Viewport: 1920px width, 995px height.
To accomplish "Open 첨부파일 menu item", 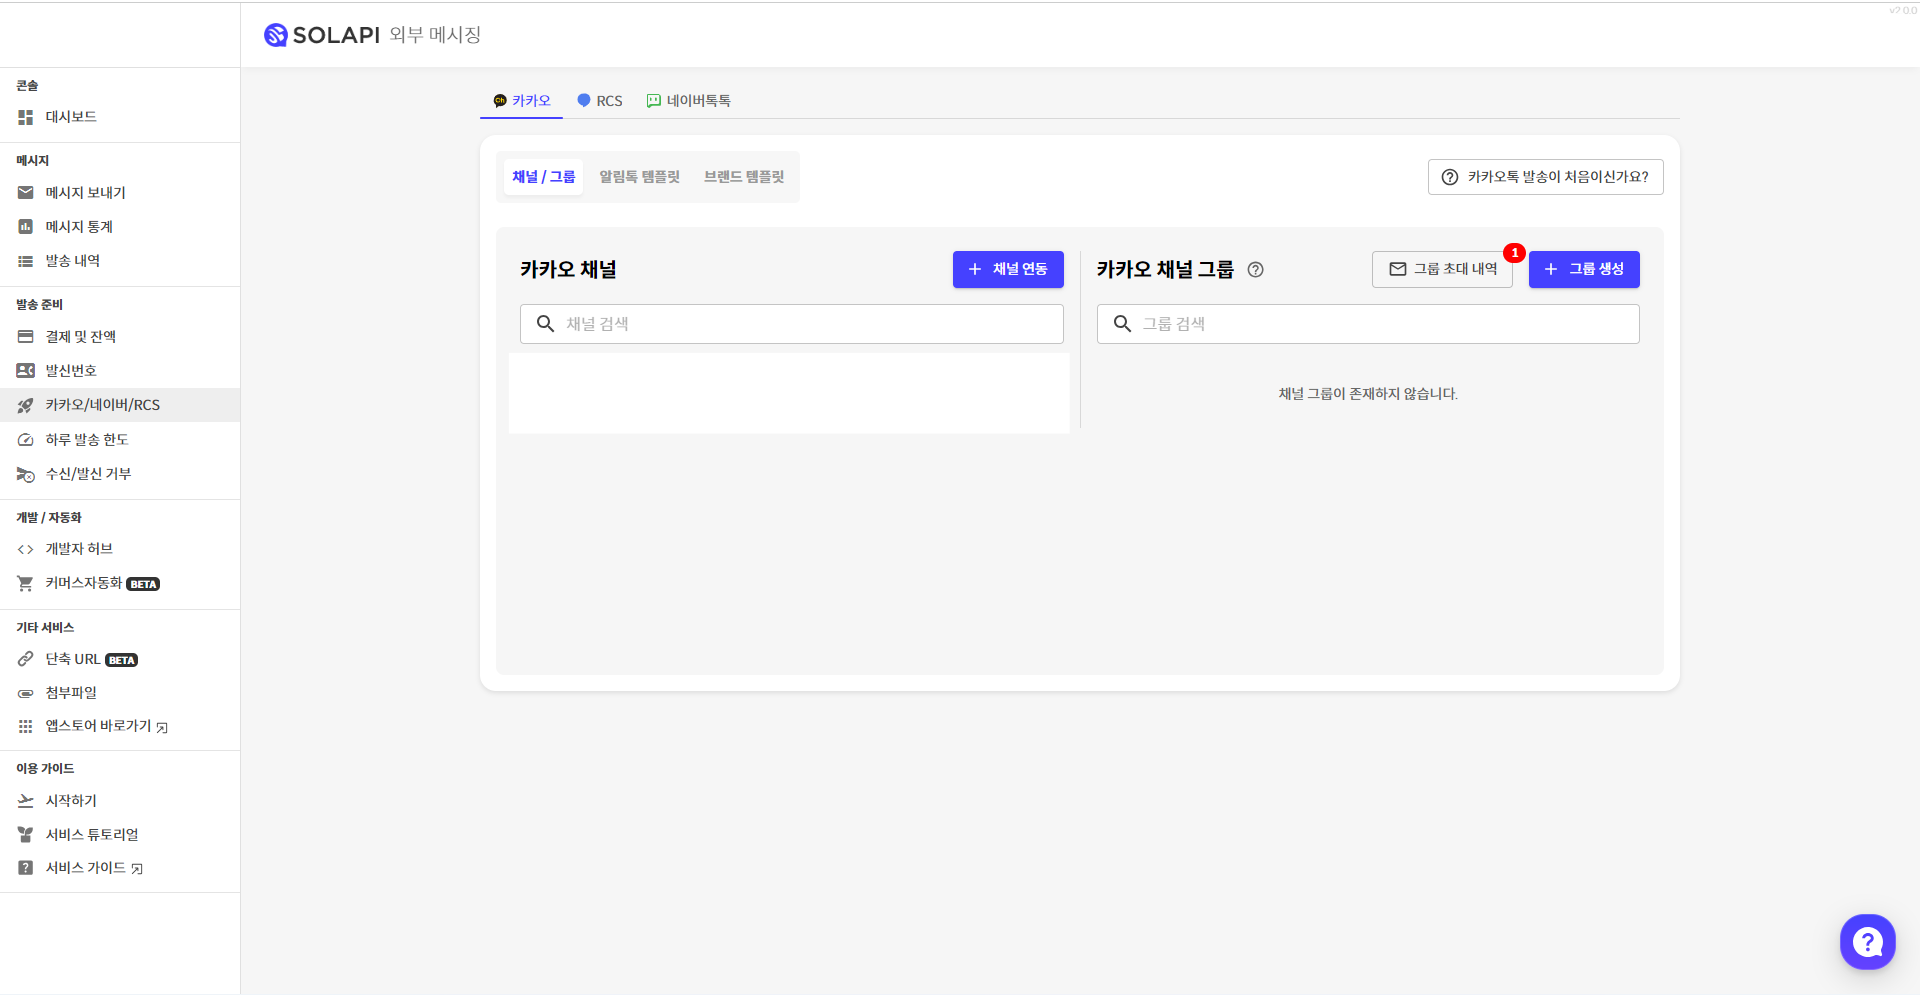I will point(120,693).
